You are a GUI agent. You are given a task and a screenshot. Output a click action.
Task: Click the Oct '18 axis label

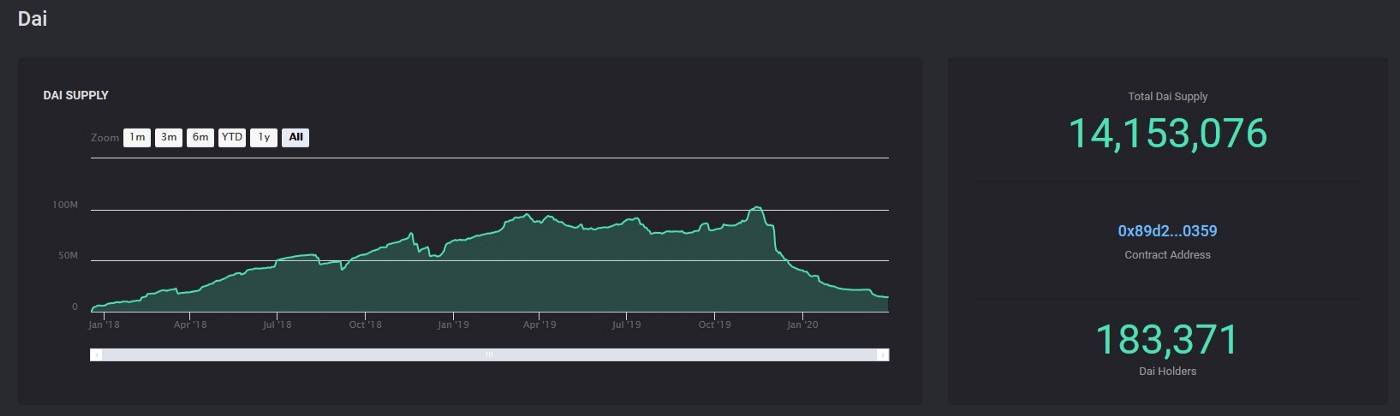pos(365,324)
